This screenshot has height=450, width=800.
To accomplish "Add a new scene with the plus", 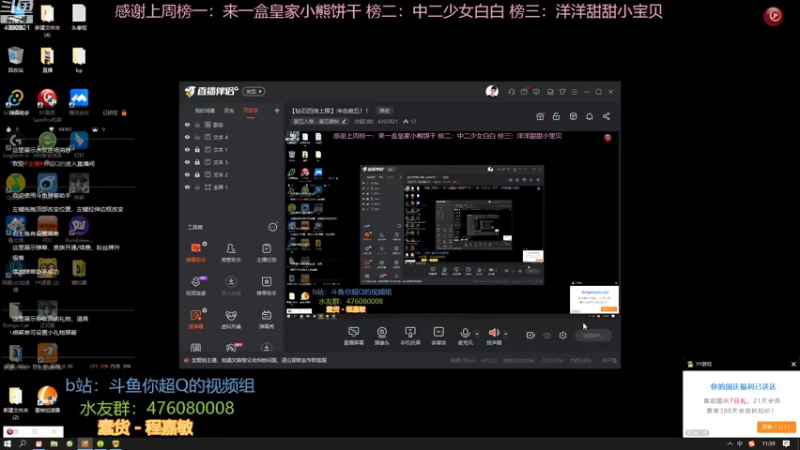I will (277, 110).
